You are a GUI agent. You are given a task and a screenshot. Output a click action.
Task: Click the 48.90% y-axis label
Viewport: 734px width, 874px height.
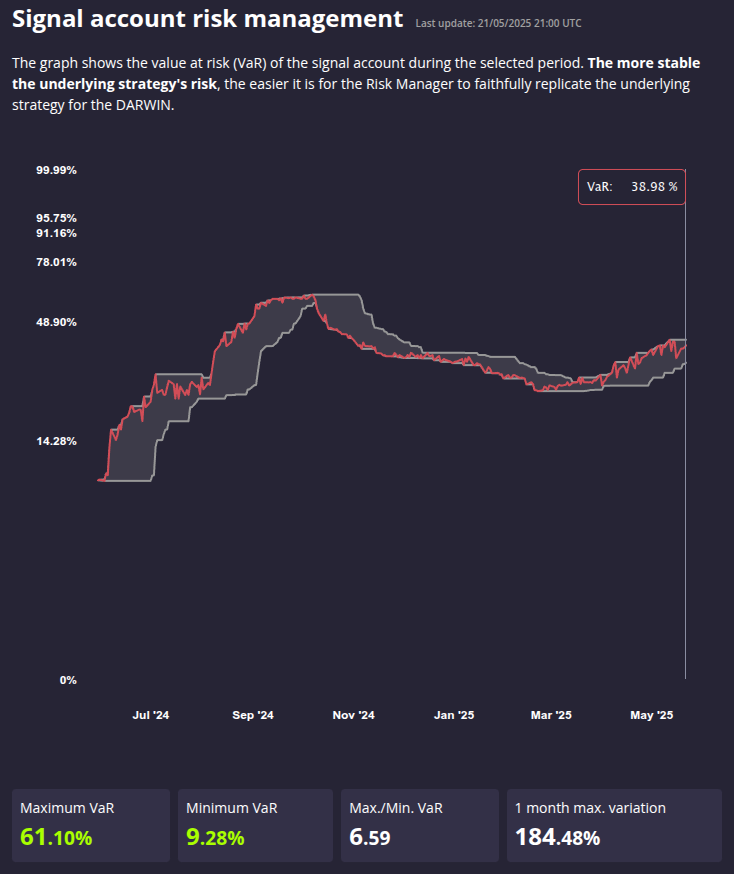pos(56,322)
